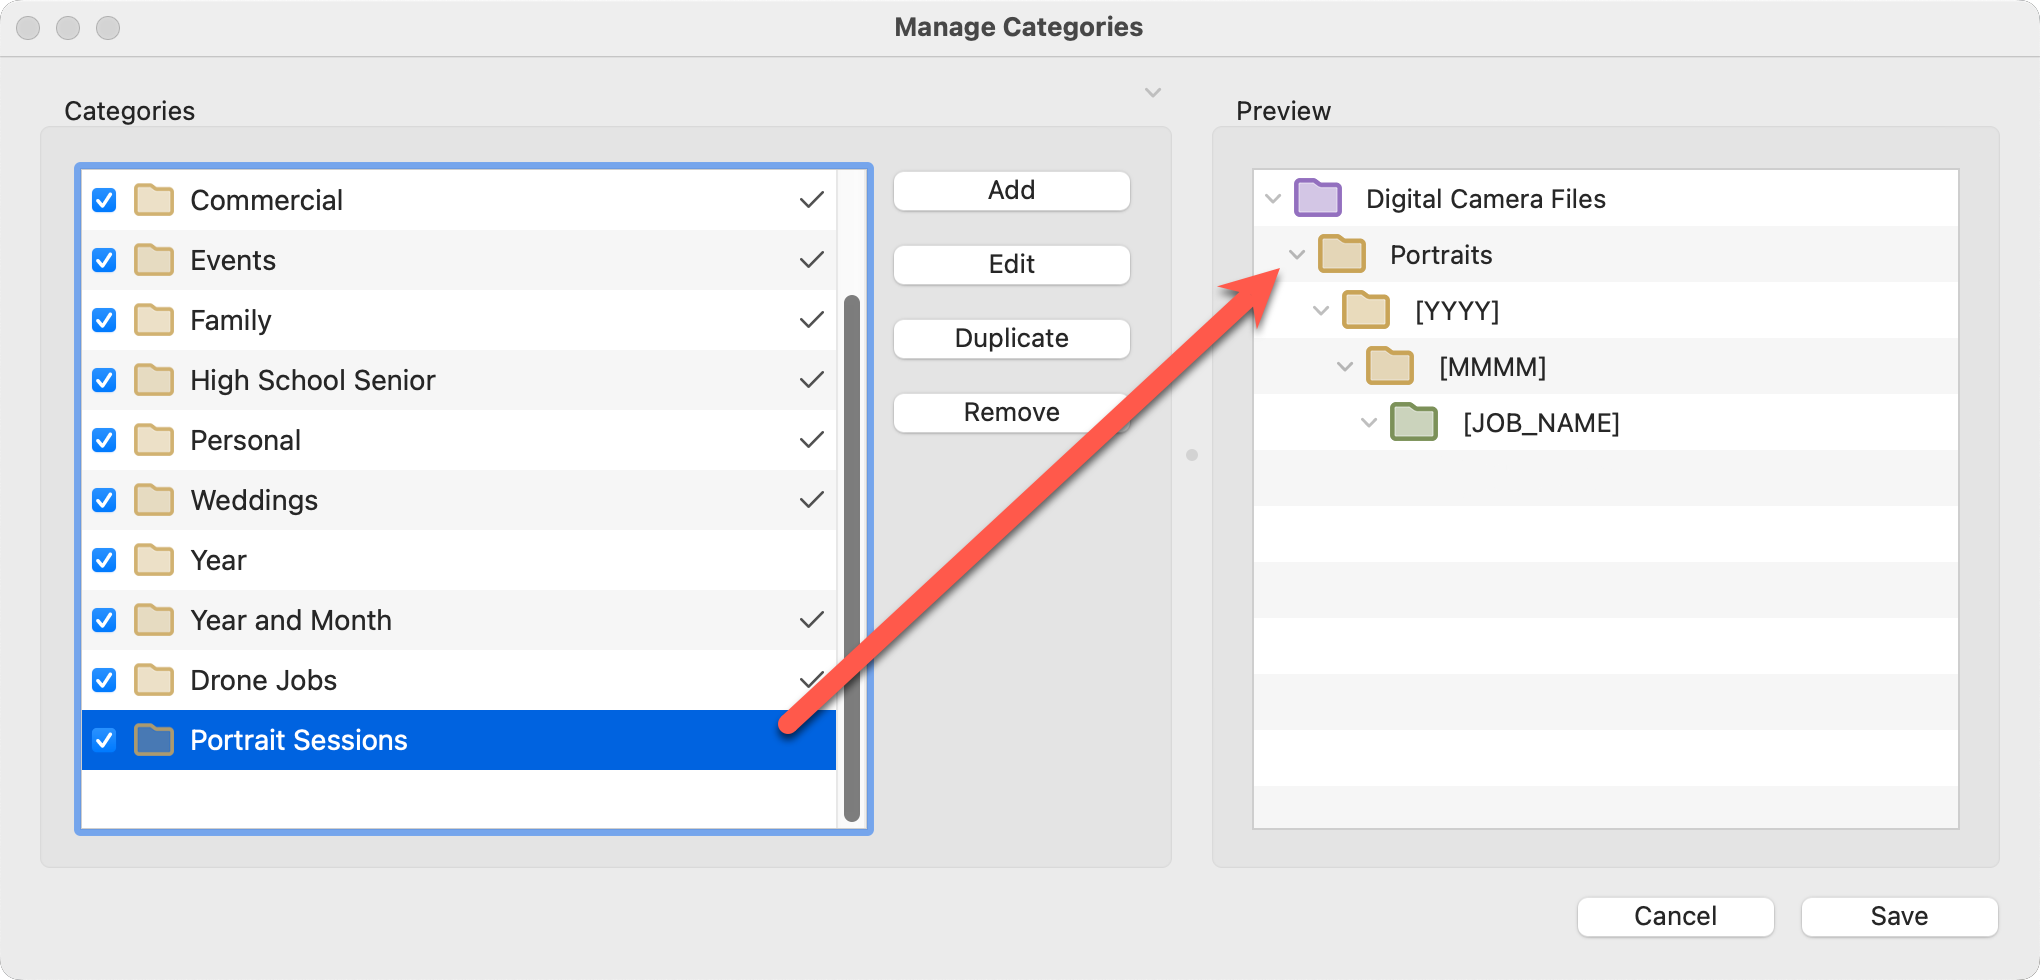Select the Year and Month category

pyautogui.click(x=290, y=620)
